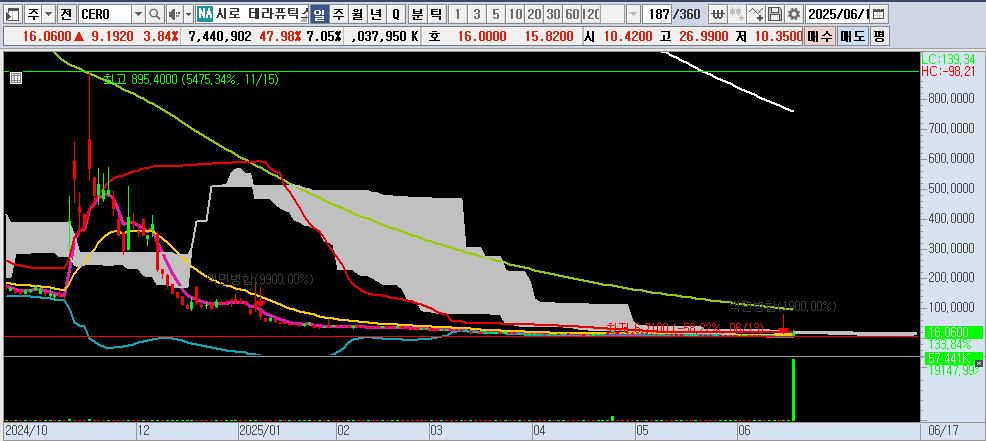Click the 최고 895.4000 high label

pos(191,79)
